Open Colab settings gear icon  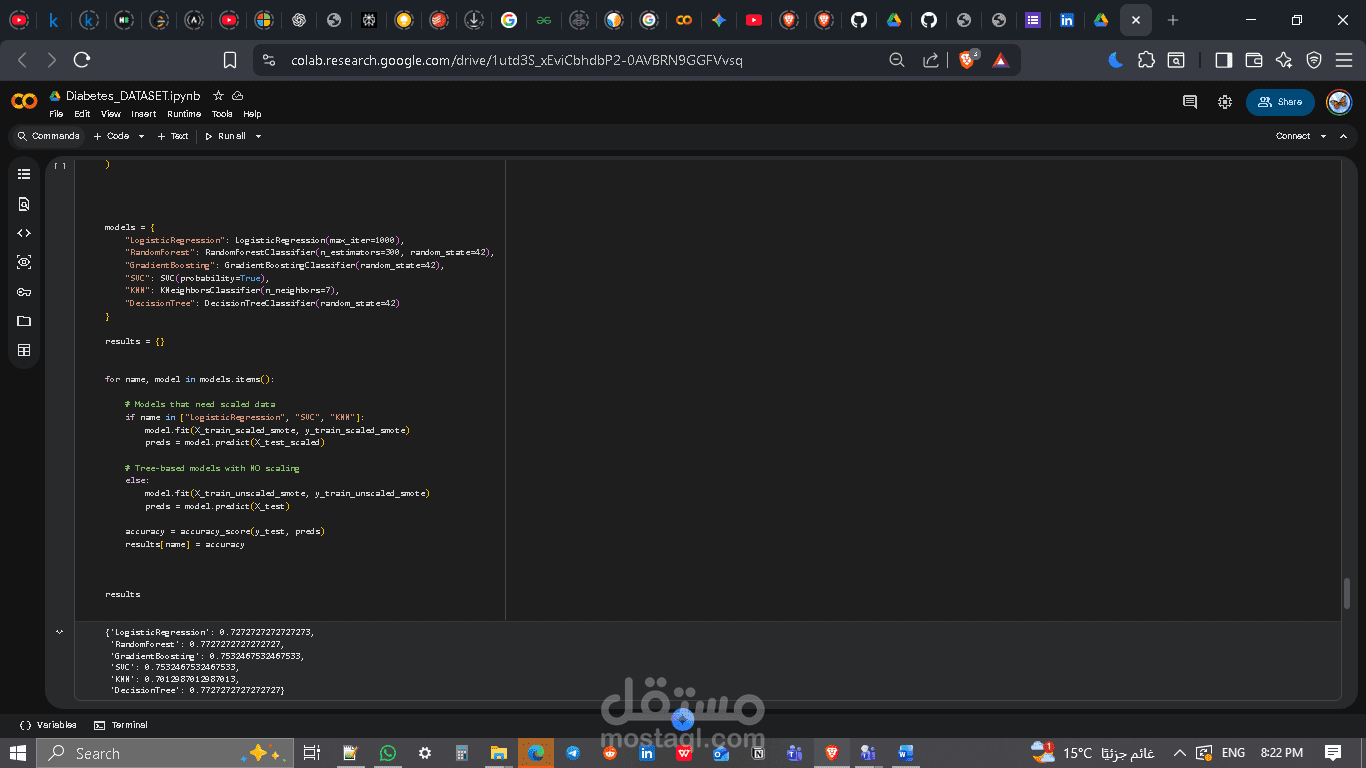1225,102
